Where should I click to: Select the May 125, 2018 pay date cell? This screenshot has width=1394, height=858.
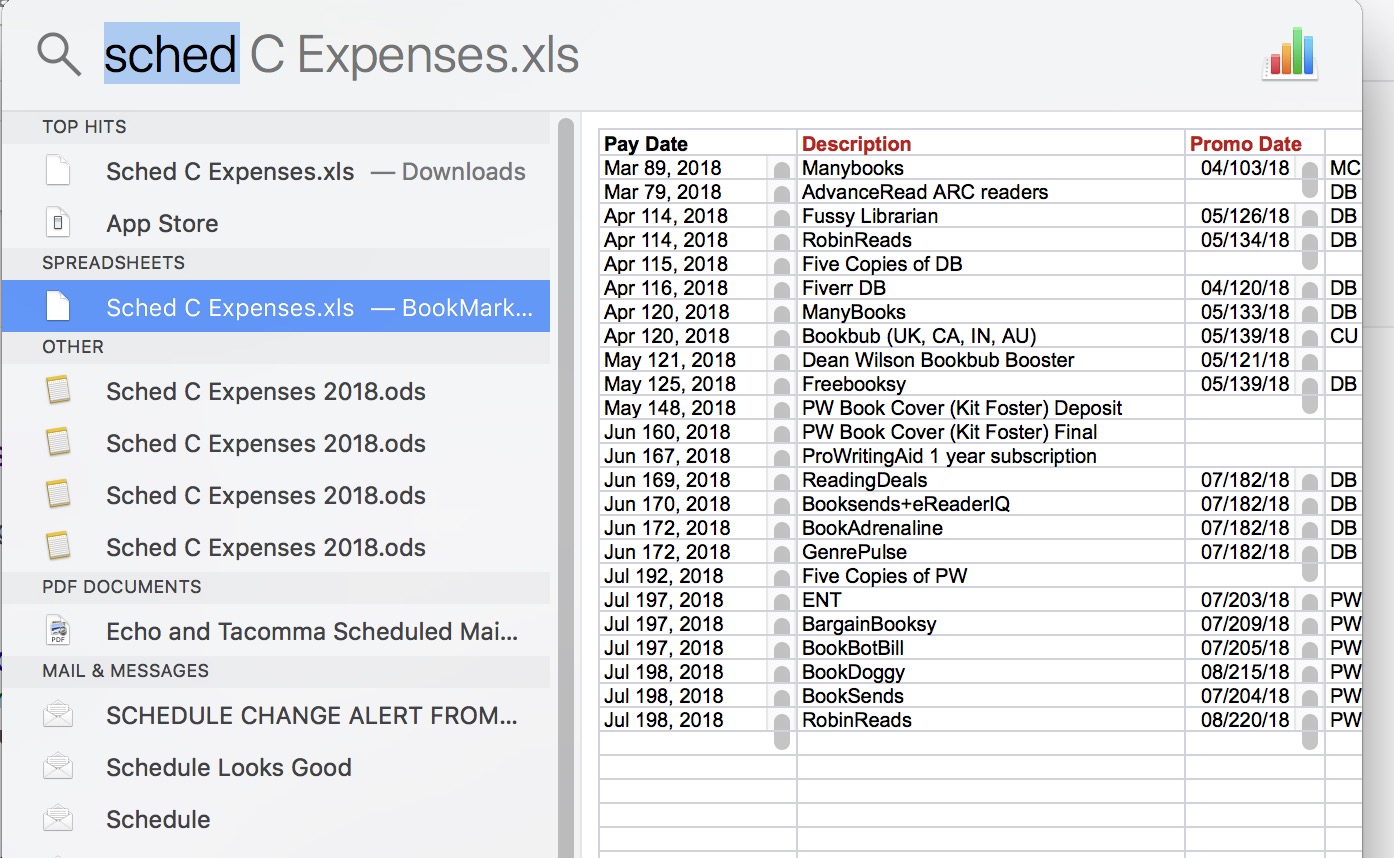(698, 384)
